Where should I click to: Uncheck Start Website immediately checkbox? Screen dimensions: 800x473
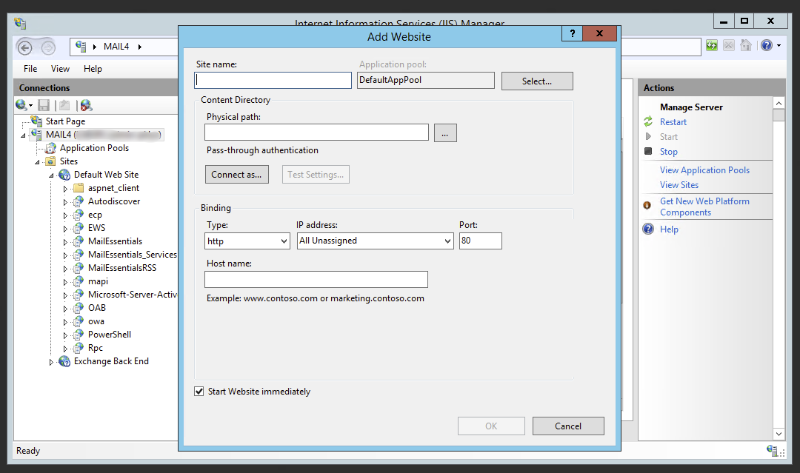pyautogui.click(x=199, y=391)
